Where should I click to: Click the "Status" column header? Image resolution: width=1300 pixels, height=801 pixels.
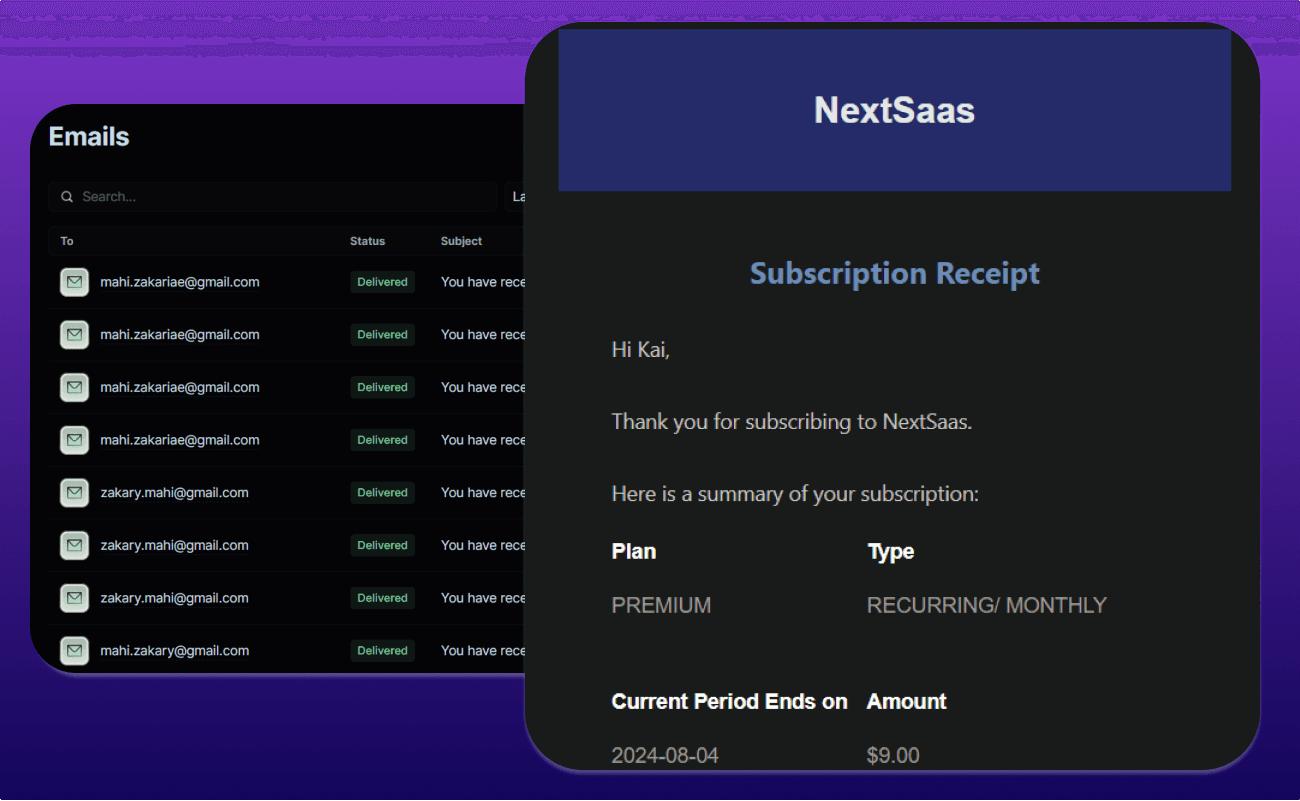pyautogui.click(x=367, y=241)
